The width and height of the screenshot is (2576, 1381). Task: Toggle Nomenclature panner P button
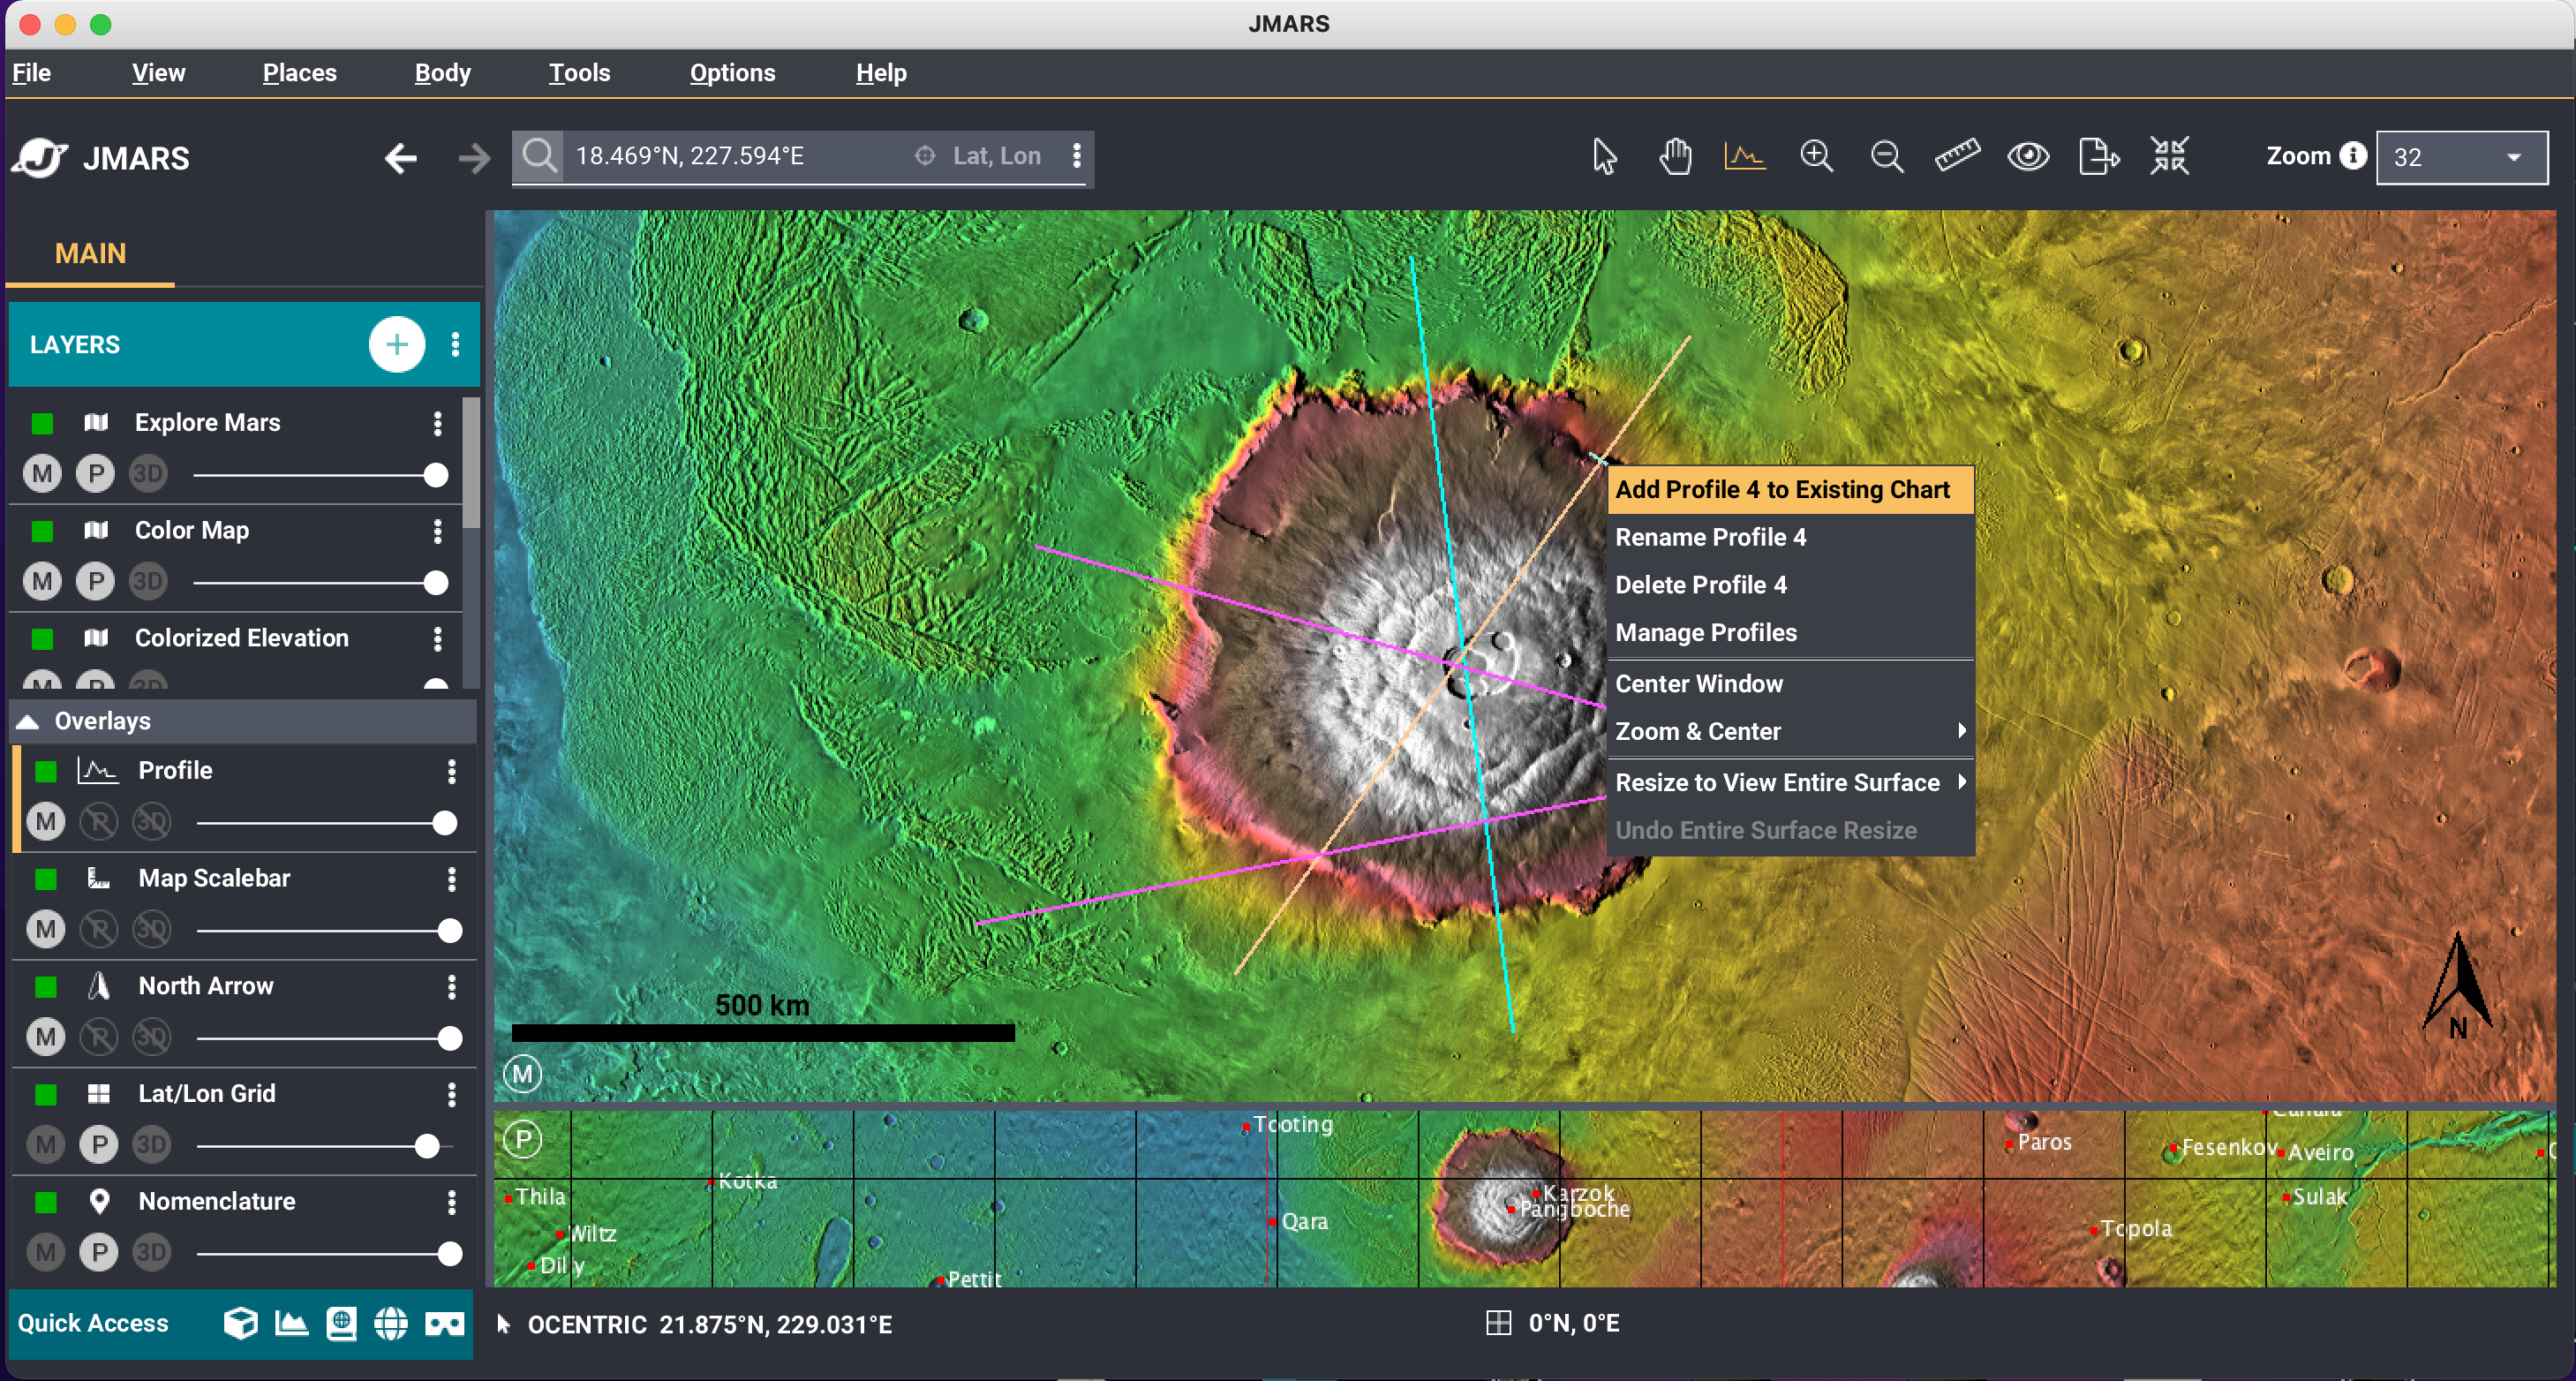99,1253
